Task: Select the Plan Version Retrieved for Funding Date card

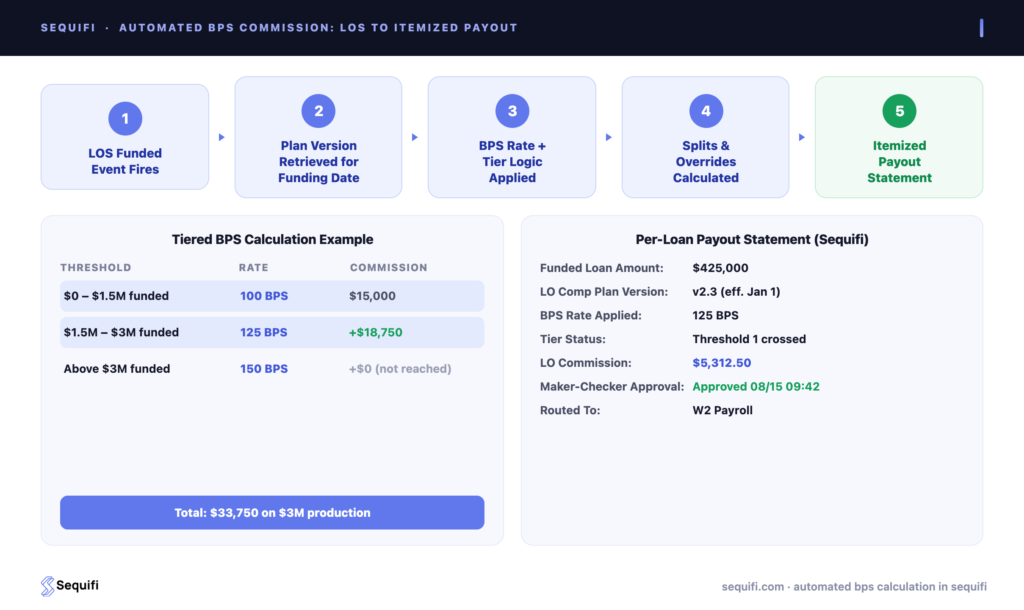Action: point(318,136)
